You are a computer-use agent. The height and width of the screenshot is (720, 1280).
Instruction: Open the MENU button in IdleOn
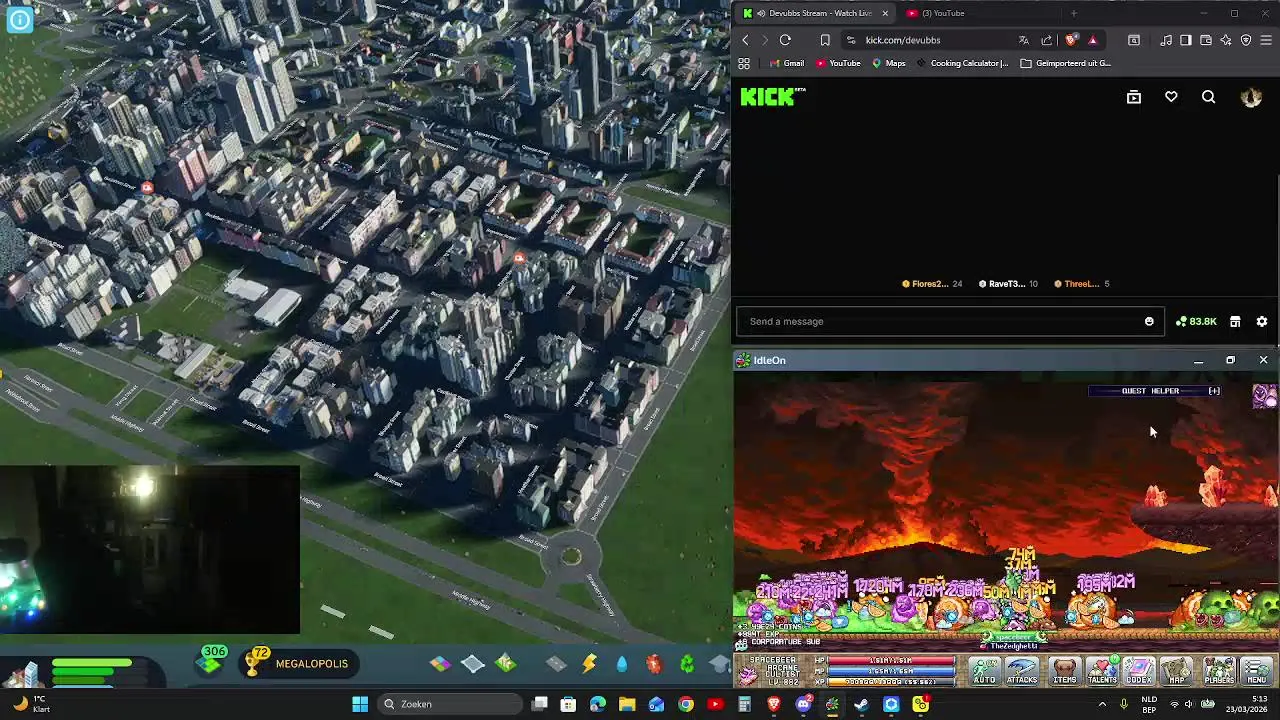tap(1257, 672)
